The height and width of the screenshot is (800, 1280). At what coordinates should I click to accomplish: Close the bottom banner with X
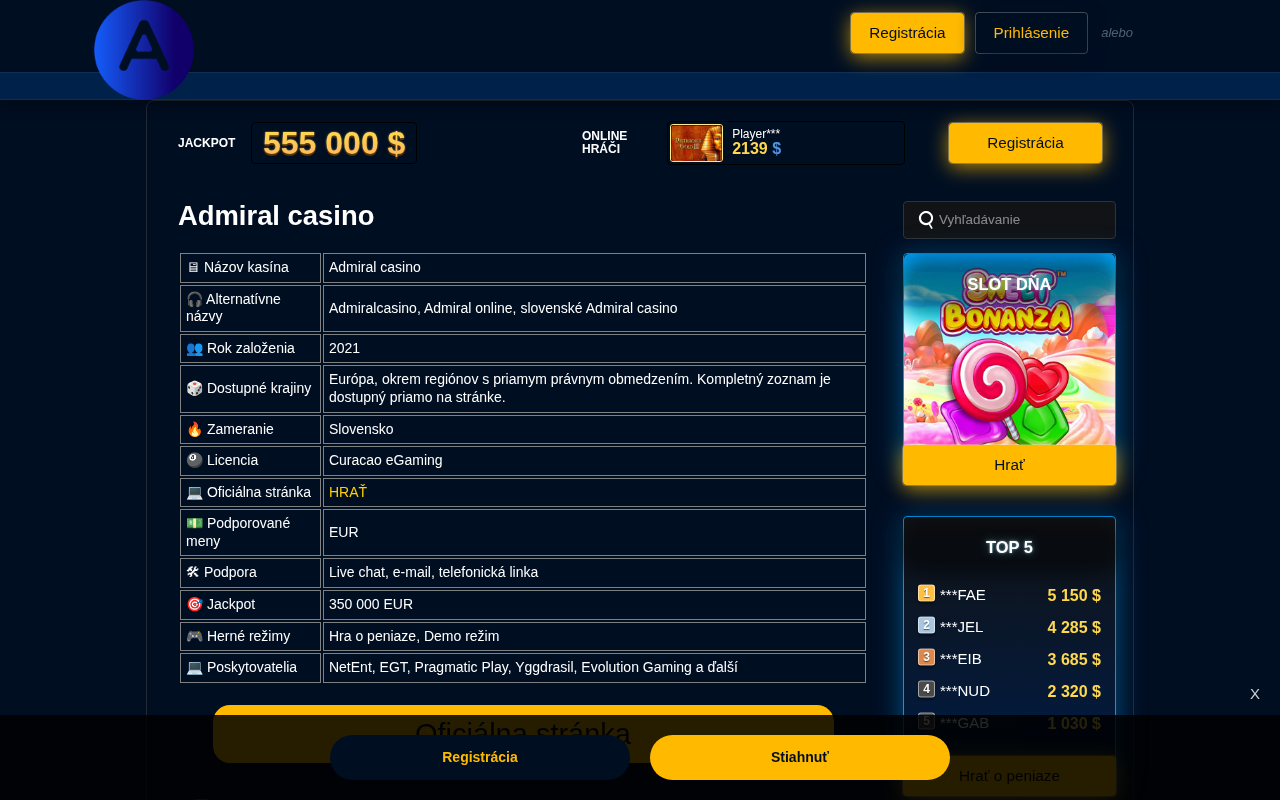(x=1255, y=694)
